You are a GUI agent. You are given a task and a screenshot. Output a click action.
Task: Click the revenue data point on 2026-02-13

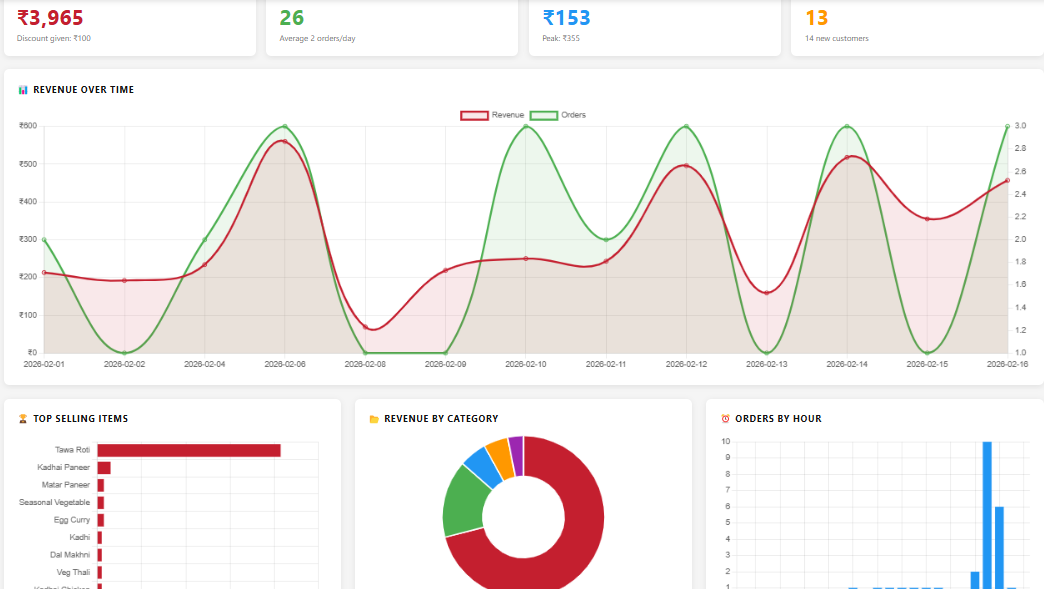(x=767, y=293)
